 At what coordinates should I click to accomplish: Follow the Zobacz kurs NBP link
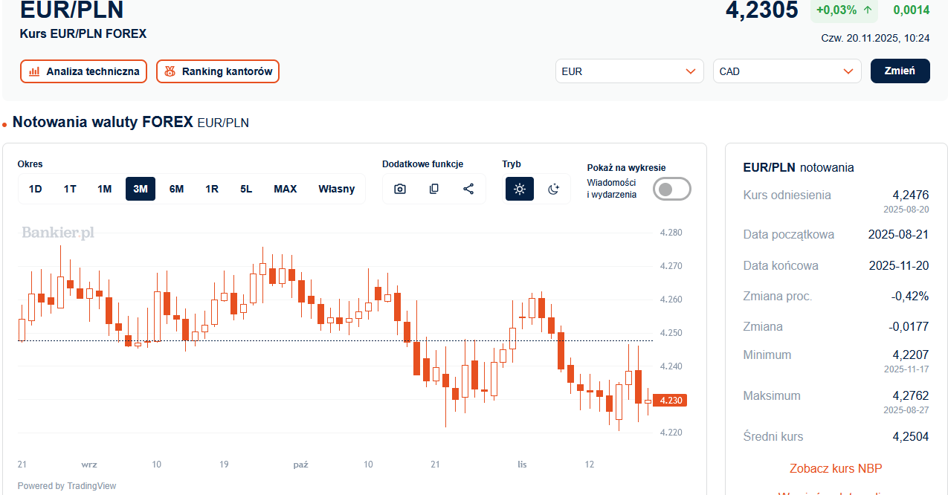pyautogui.click(x=836, y=468)
